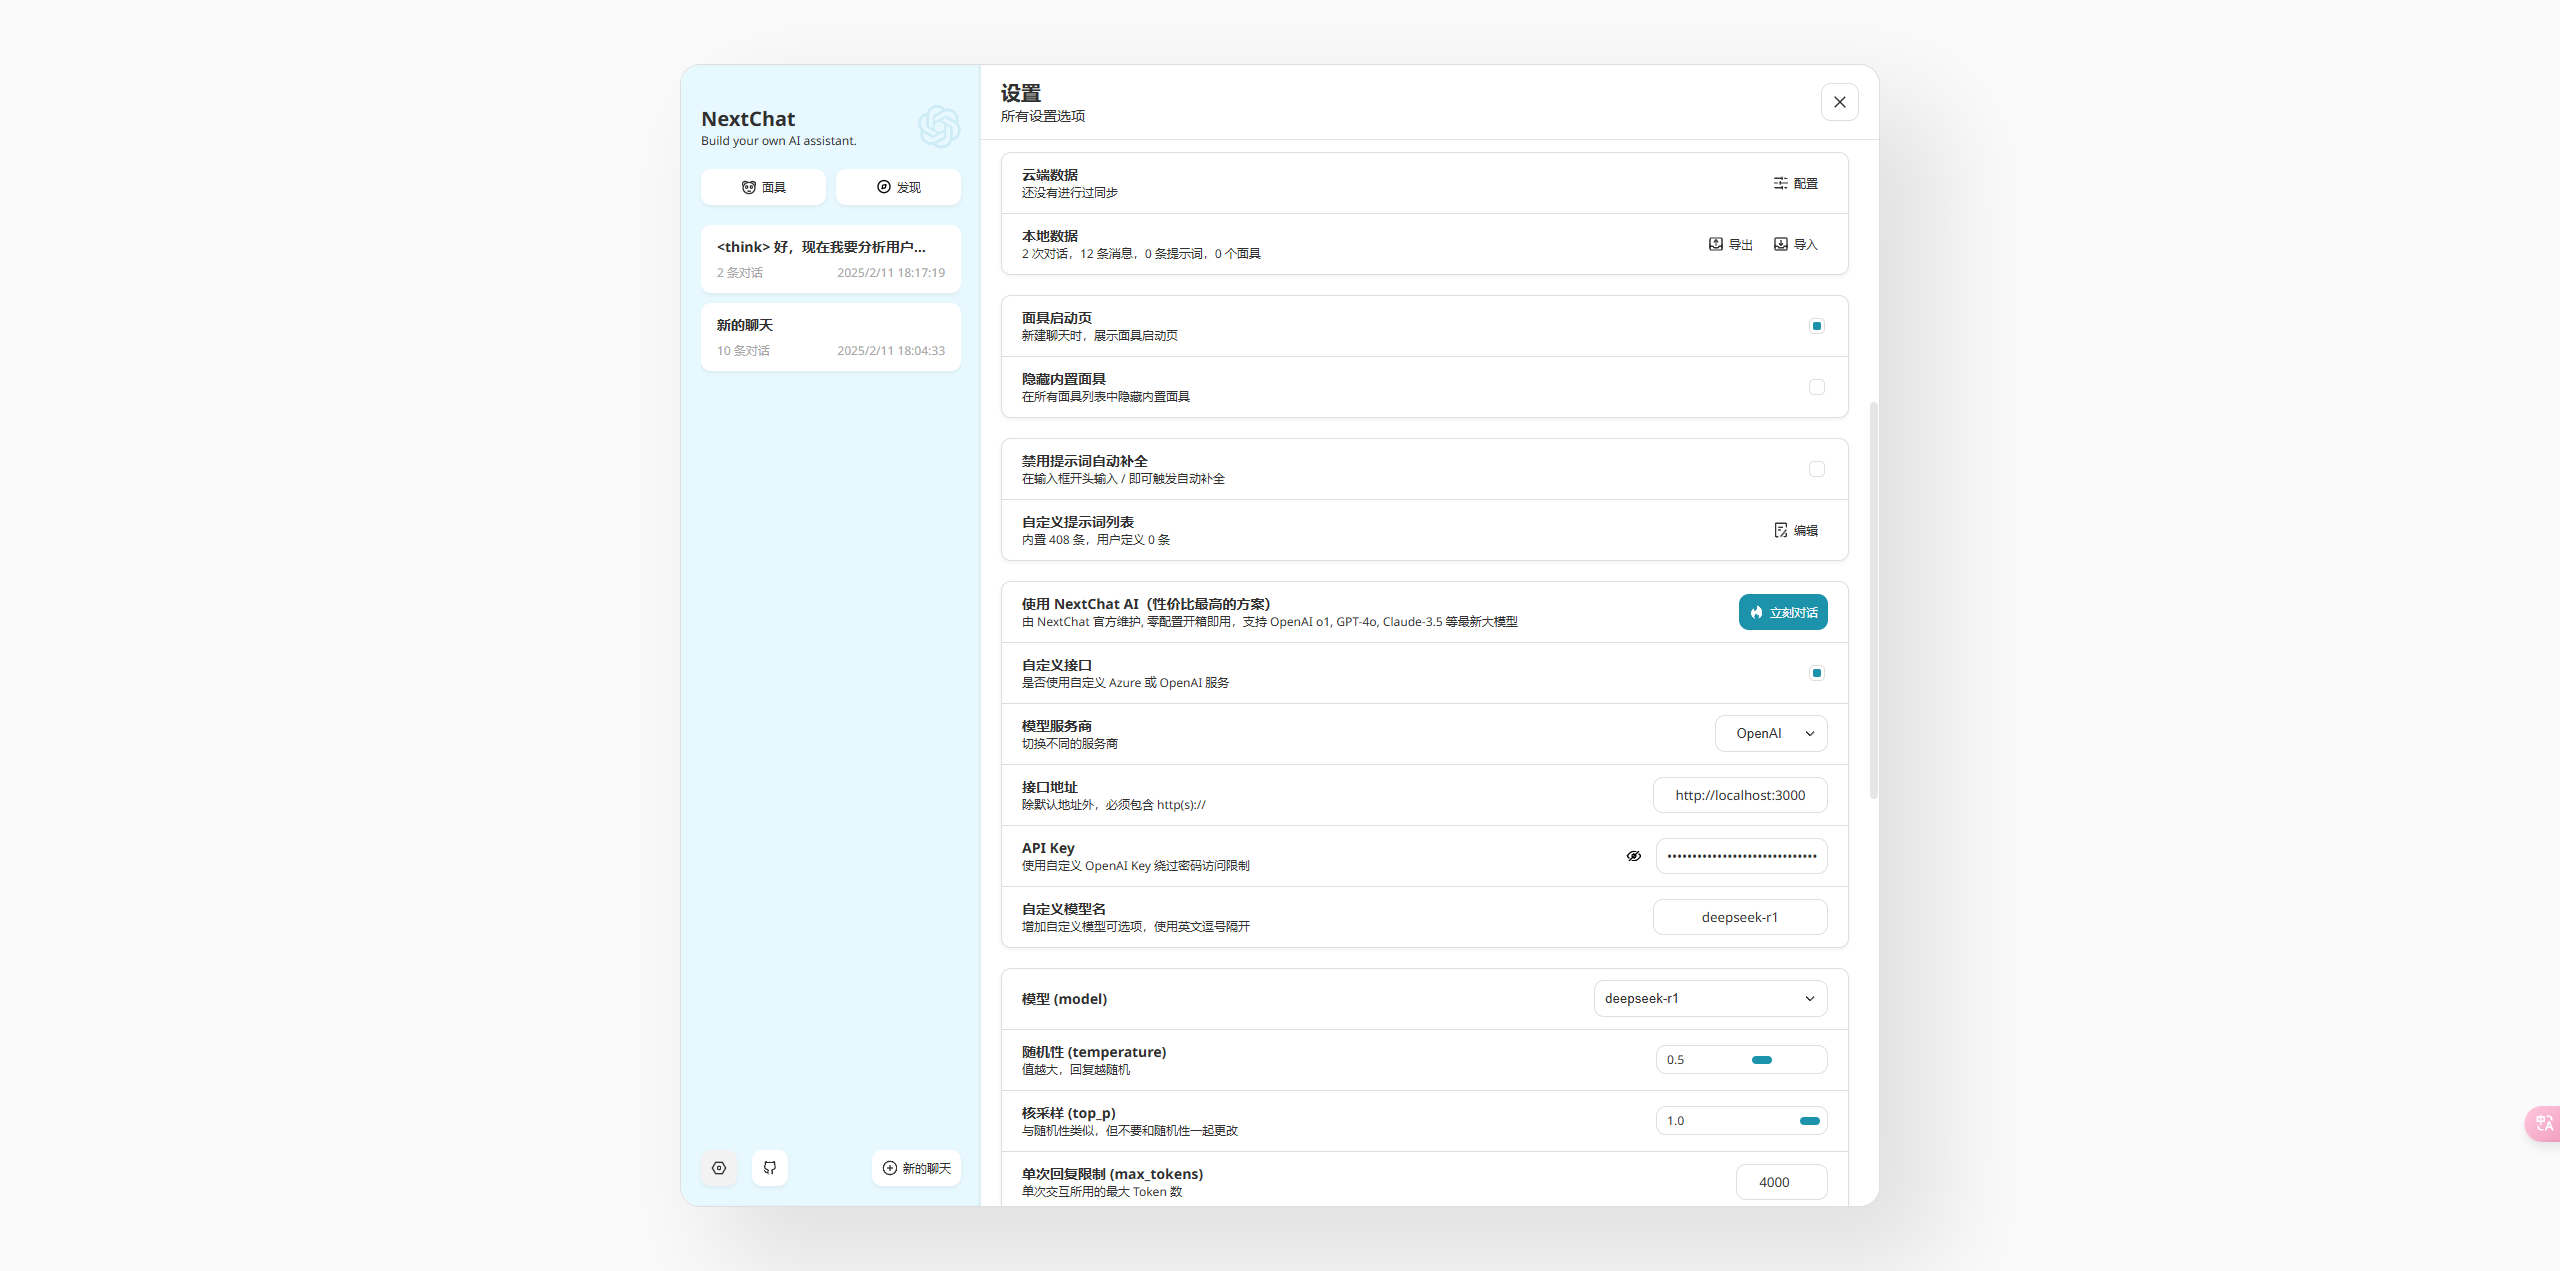Enable 禁用提示词自动补全 checkbox
Image resolution: width=2560 pixels, height=1271 pixels.
1817,469
